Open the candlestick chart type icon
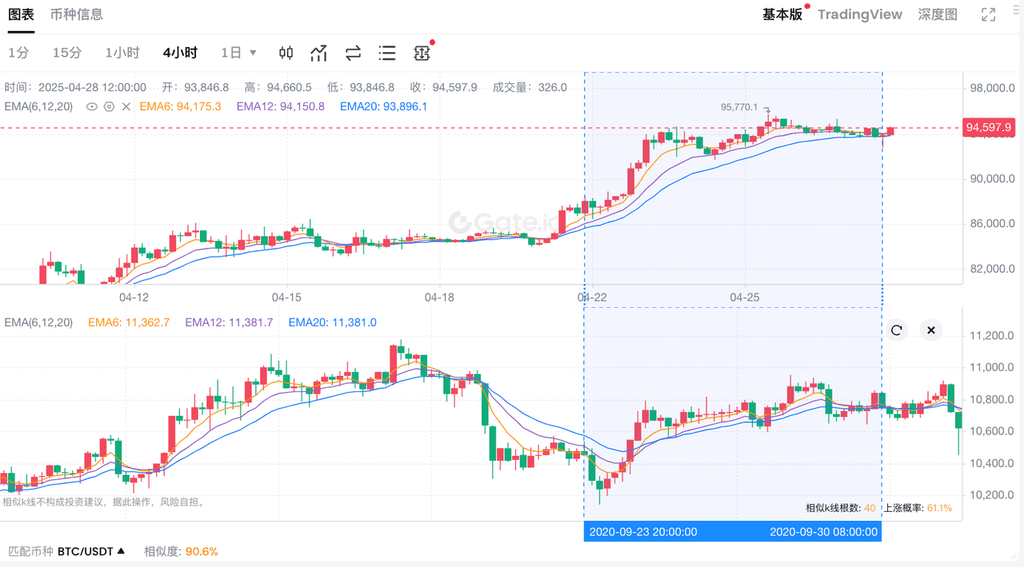The image size is (1024, 575). [287, 53]
